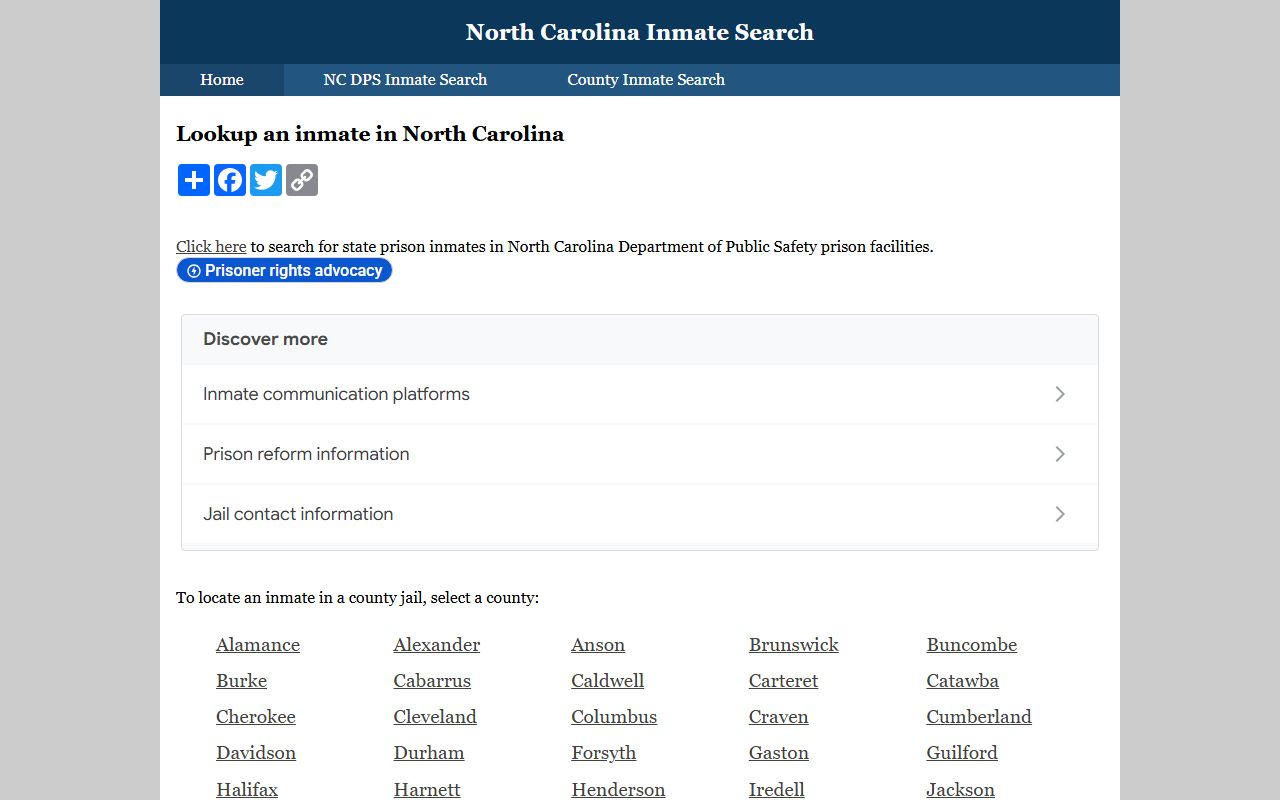Follow the 'Click here' state prison link
1280x800 pixels.
[211, 246]
